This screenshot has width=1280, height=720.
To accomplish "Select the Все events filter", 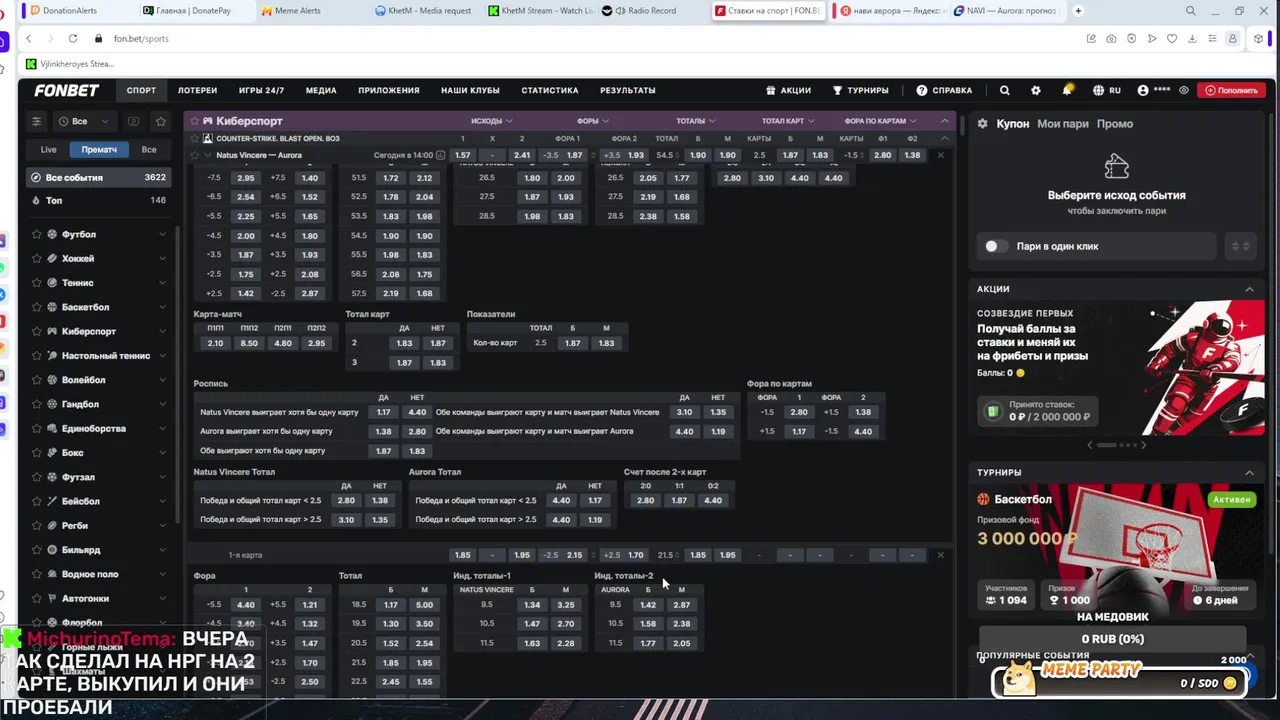I will point(149,149).
